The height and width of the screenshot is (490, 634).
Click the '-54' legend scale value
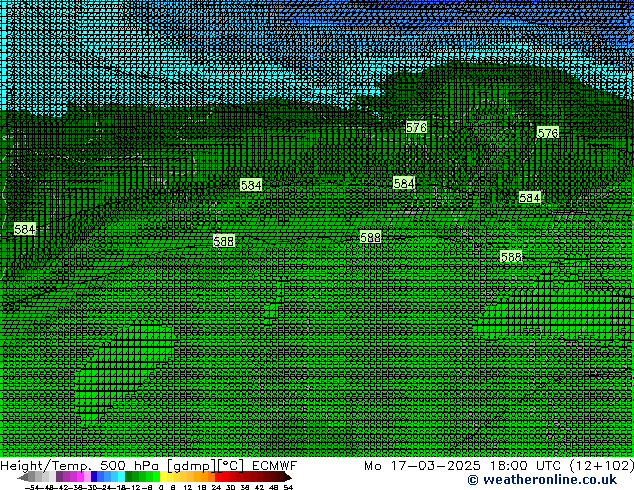[34, 487]
